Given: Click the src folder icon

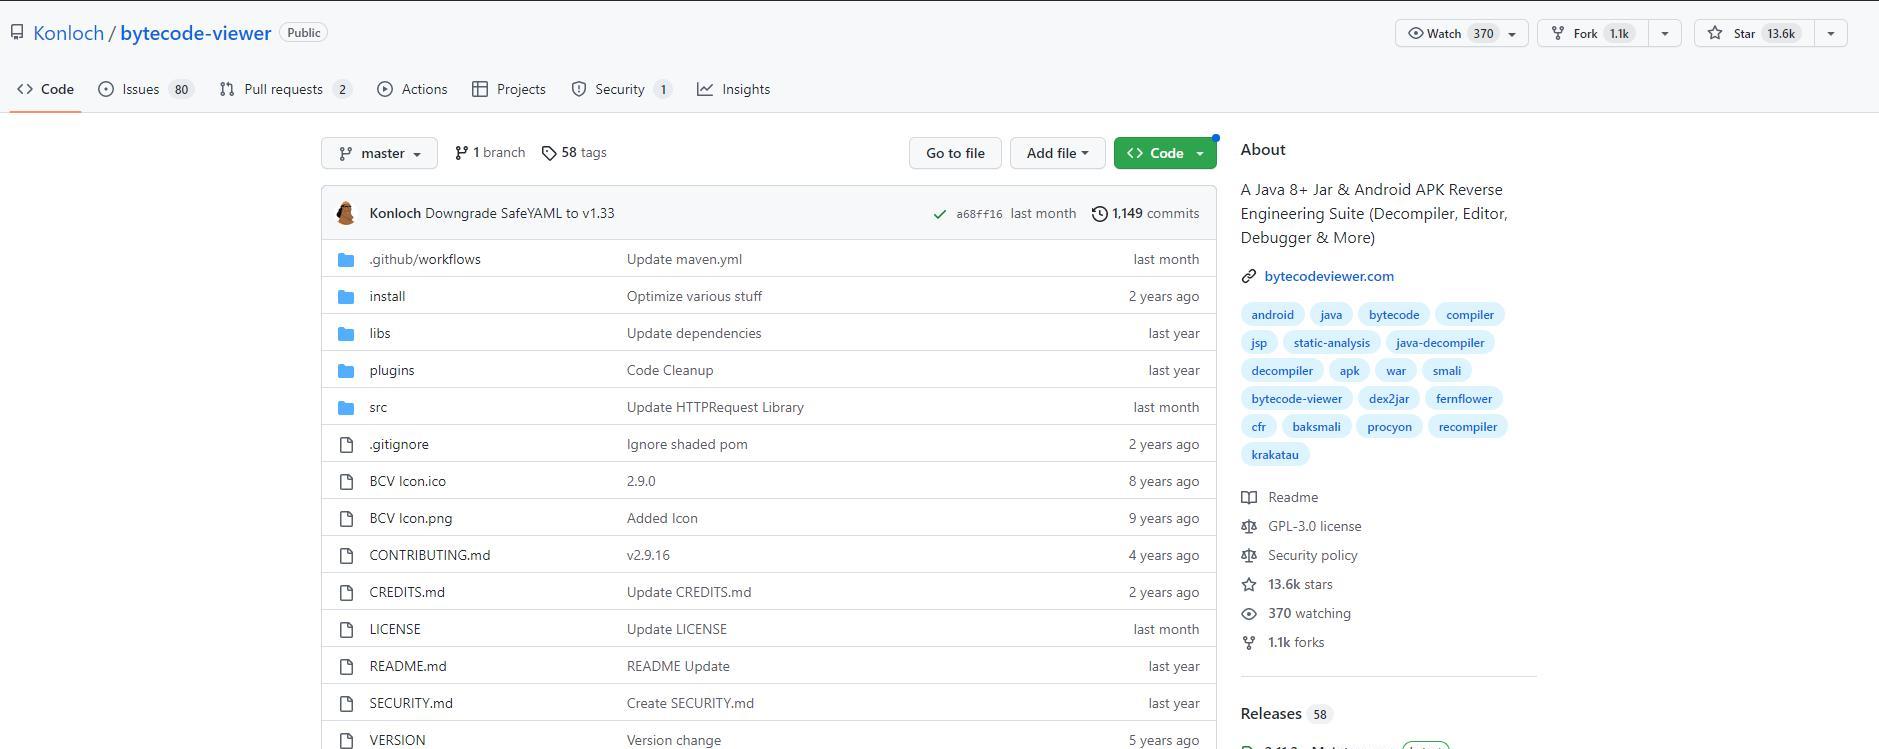Looking at the screenshot, I should click(346, 408).
